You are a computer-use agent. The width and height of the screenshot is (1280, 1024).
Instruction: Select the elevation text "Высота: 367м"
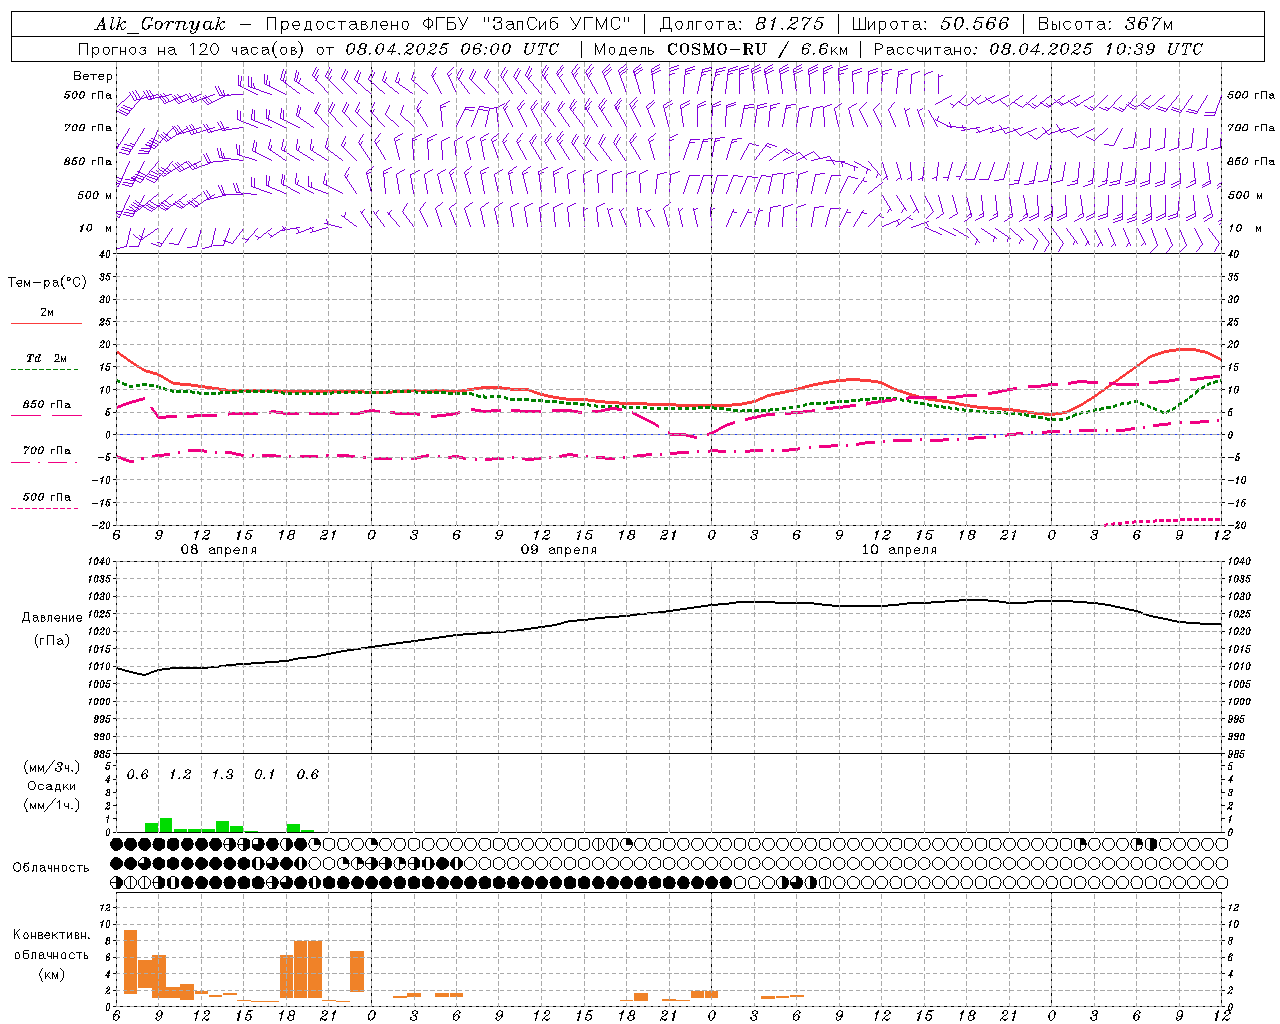(1105, 24)
